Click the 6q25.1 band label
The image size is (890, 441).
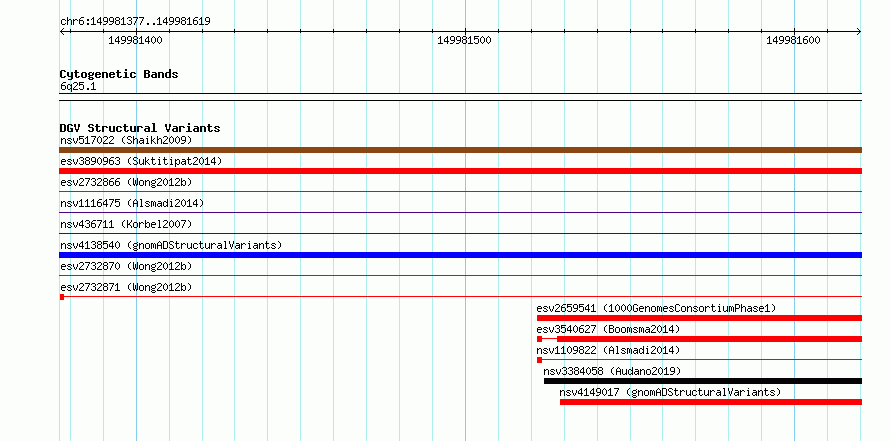[76, 86]
